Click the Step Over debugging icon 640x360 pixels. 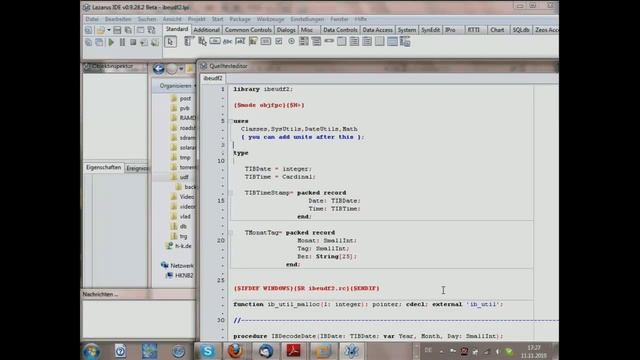click(x=155, y=42)
